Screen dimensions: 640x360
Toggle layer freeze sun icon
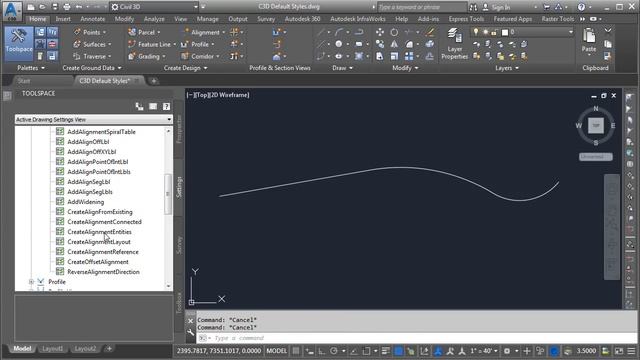tap(486, 32)
